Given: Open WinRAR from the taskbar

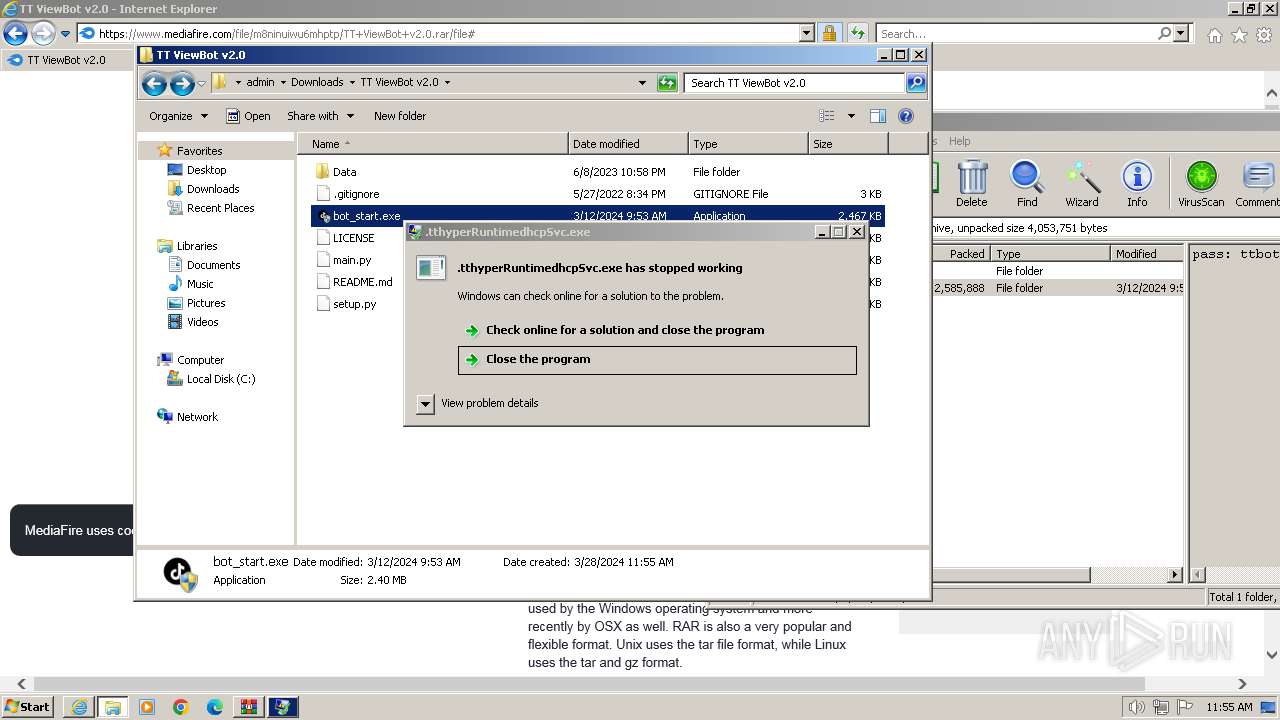Looking at the screenshot, I should coord(248,707).
